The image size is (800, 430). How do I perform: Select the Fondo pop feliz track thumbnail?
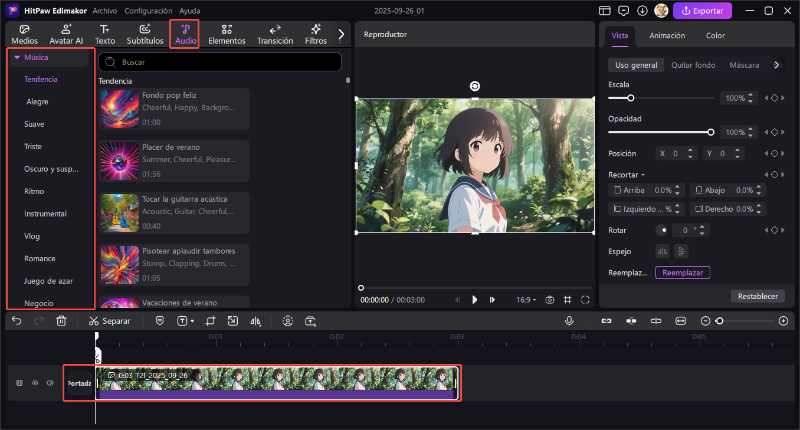tap(119, 109)
